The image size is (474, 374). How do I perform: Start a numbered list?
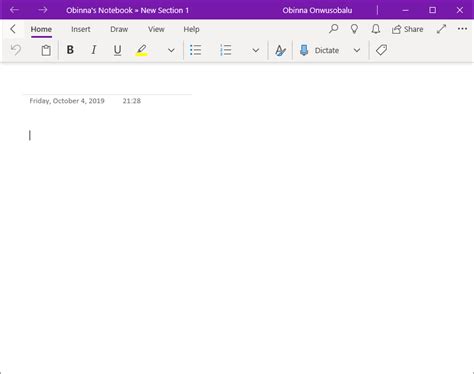226,50
